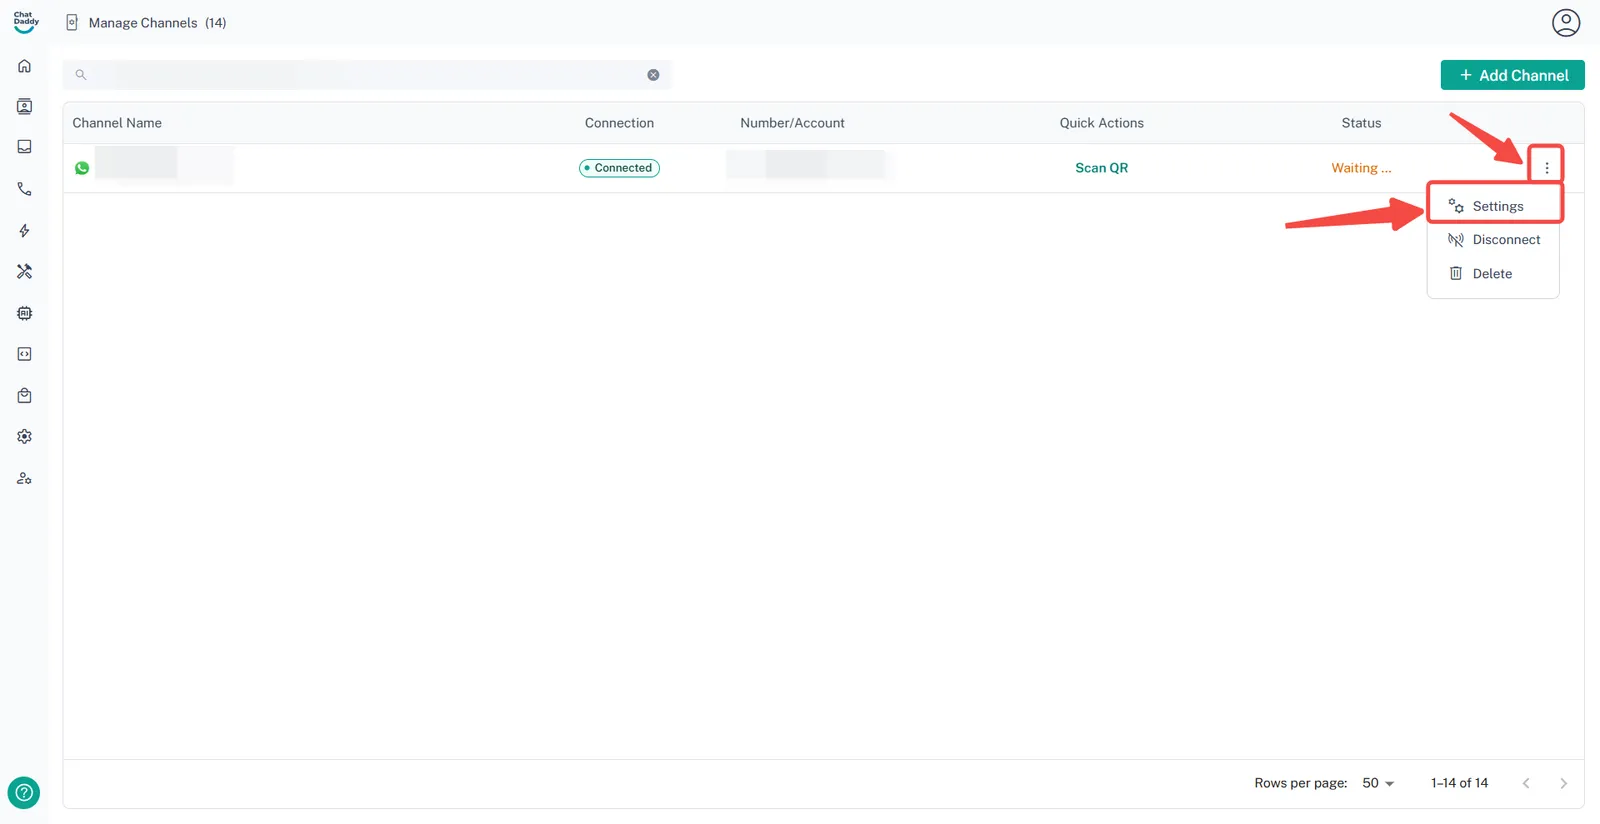Choose Disconnect from the channel menu

1505,240
